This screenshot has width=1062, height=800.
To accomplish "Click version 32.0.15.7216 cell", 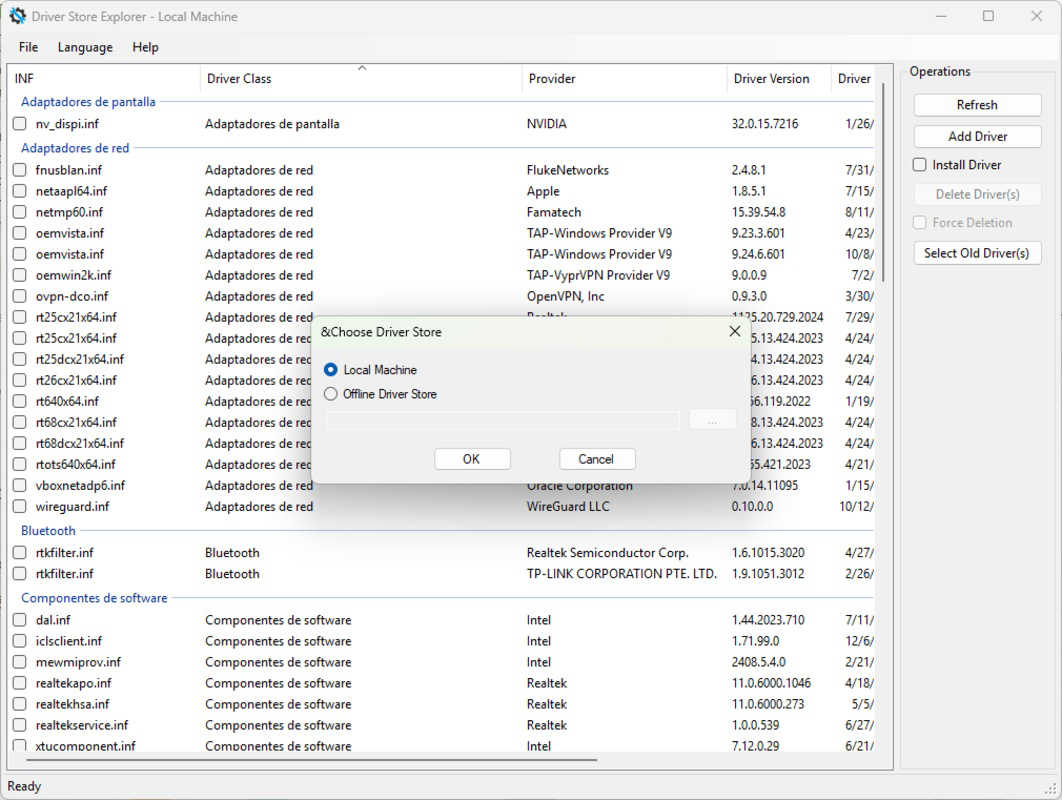I will (x=765, y=124).
